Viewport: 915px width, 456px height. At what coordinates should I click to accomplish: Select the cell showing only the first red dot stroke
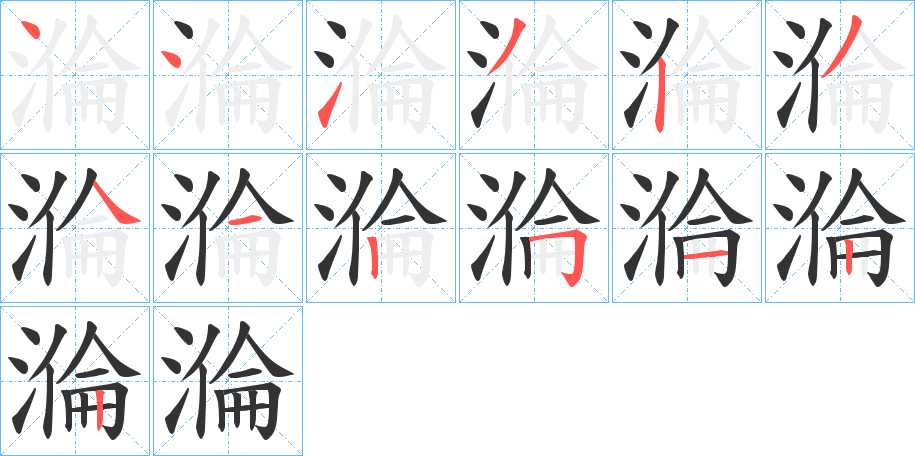pos(75,75)
